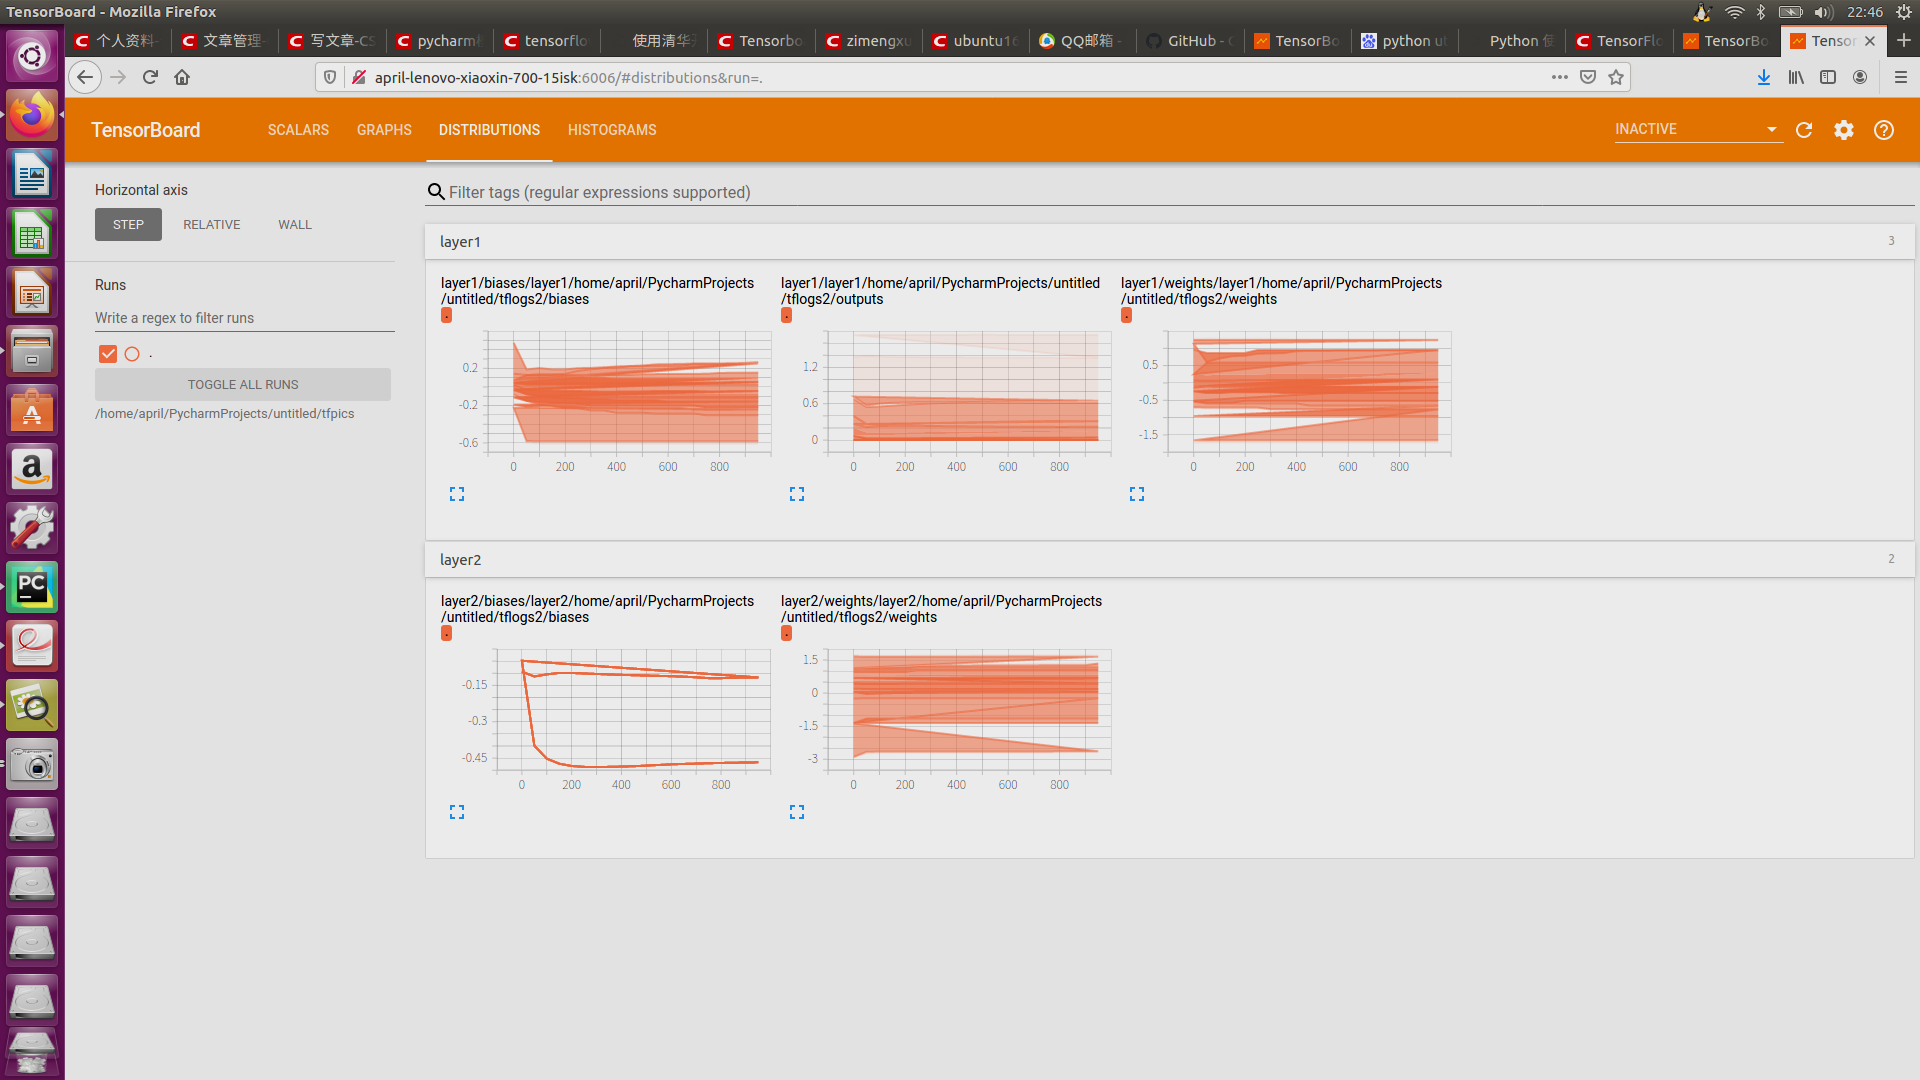The width and height of the screenshot is (1920, 1080).
Task: Click the Firefox back arrow
Action: (85, 77)
